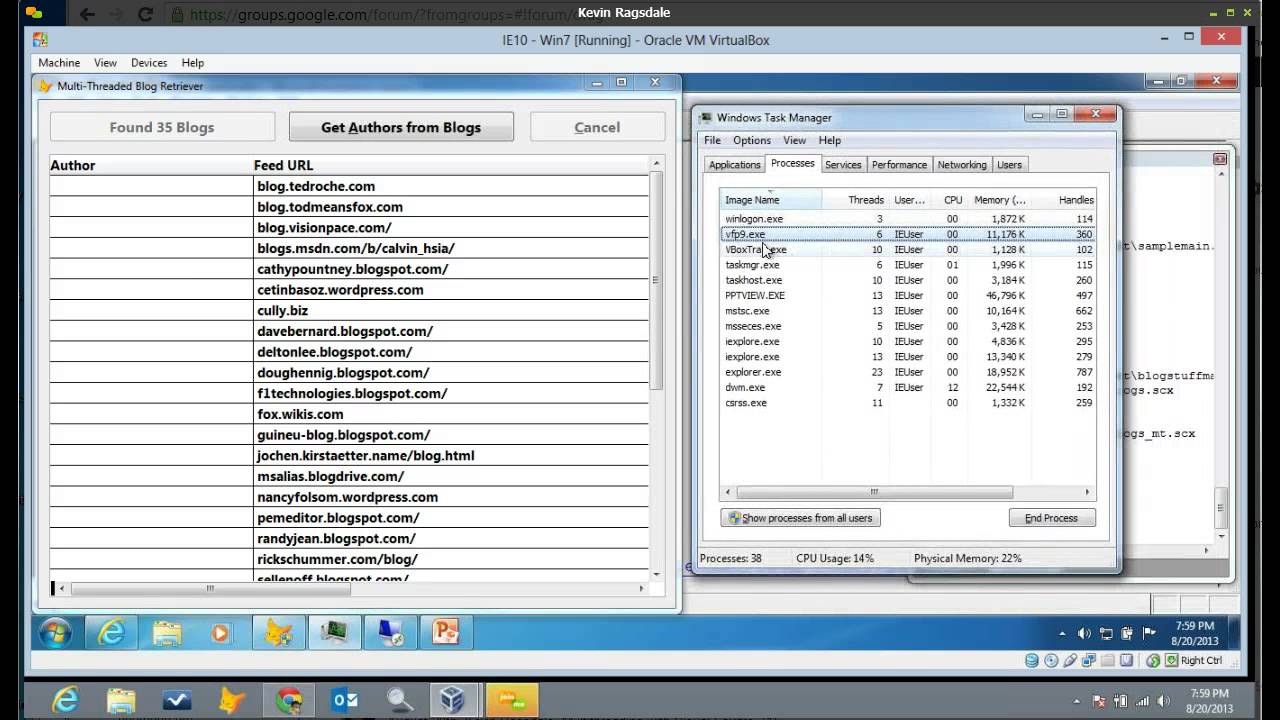This screenshot has height=720, width=1280.
Task: Switch to Performance tab in Task Manager
Action: [899, 165]
